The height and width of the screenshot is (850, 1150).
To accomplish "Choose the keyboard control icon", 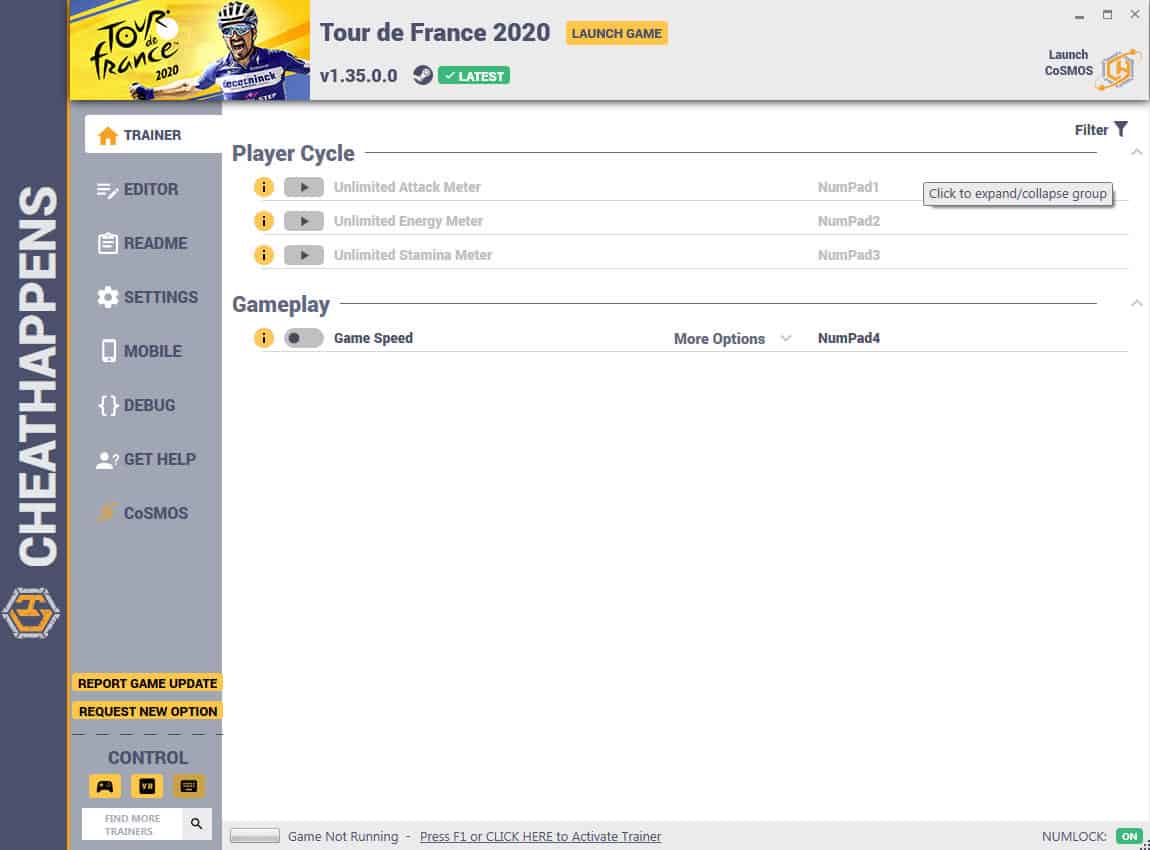I will click(188, 786).
